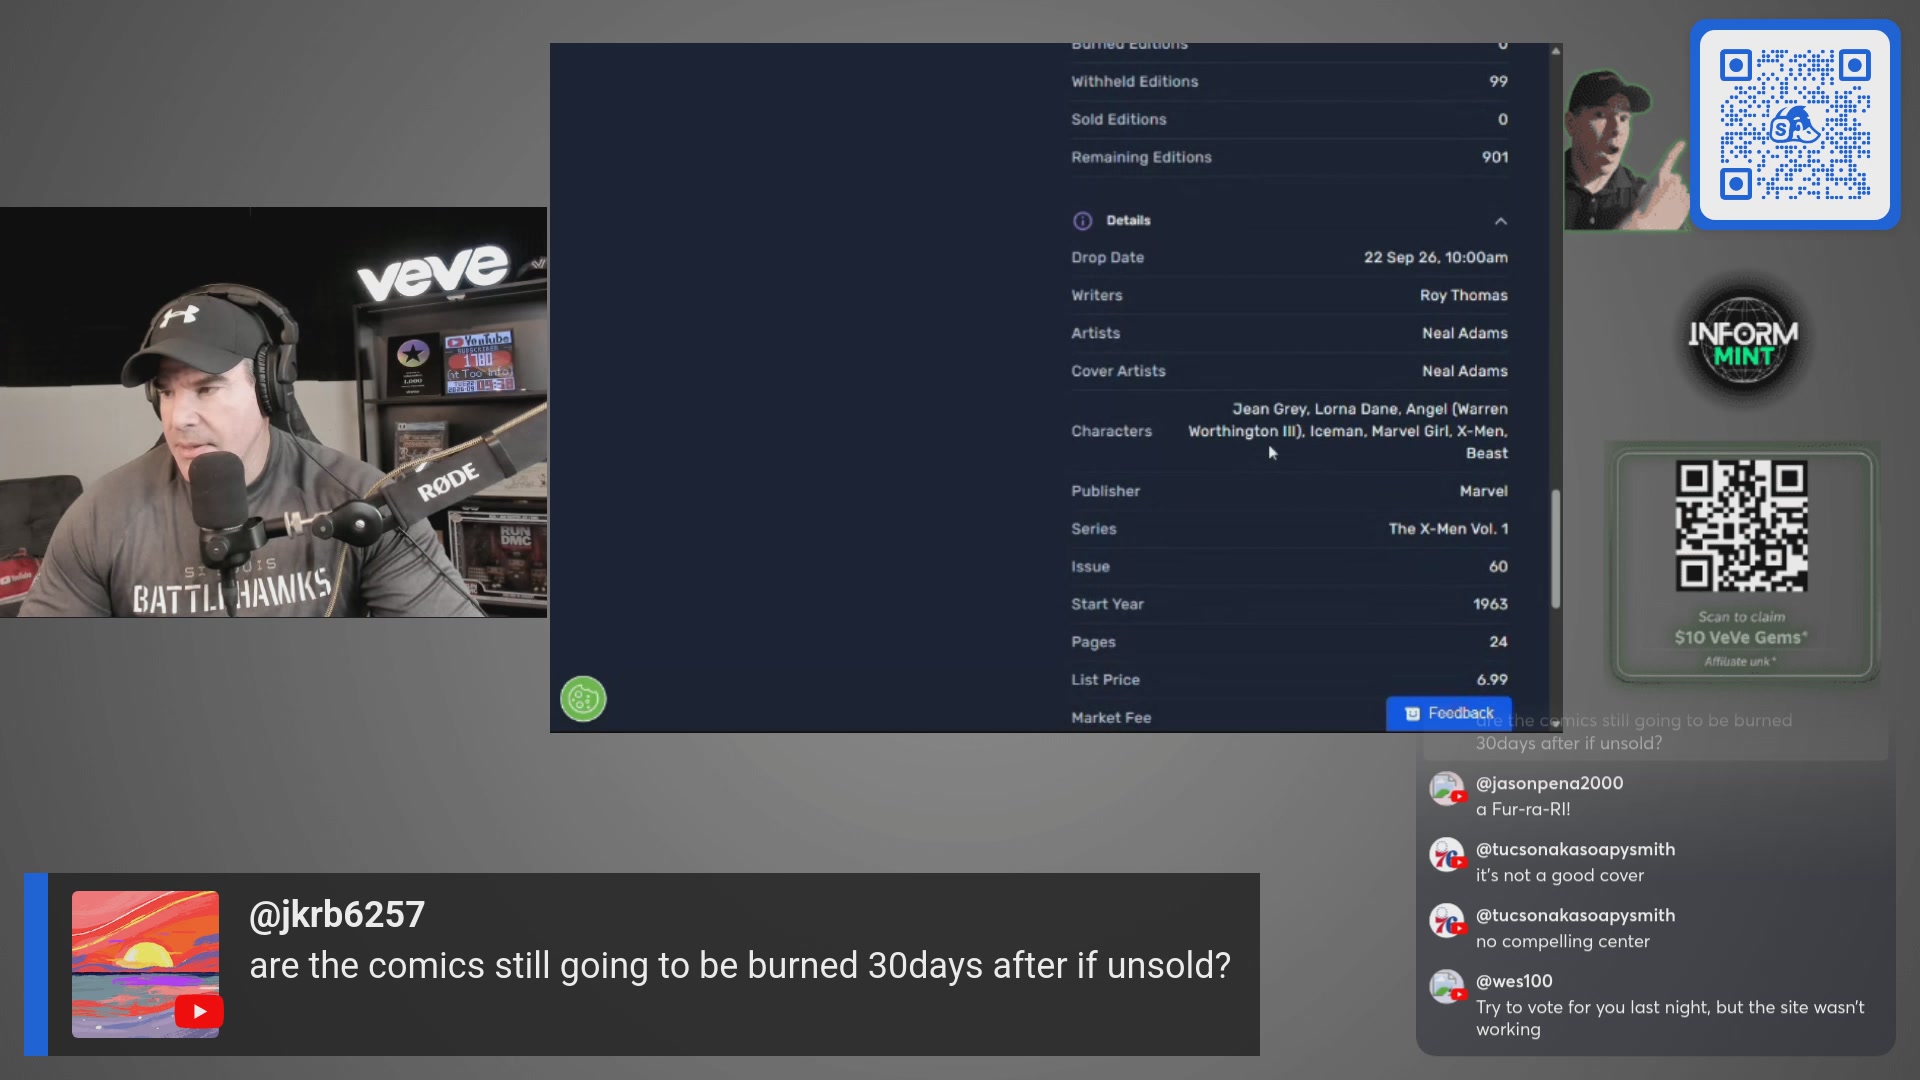
Task: Click the highlighted question about comics being burned
Action: 740,965
